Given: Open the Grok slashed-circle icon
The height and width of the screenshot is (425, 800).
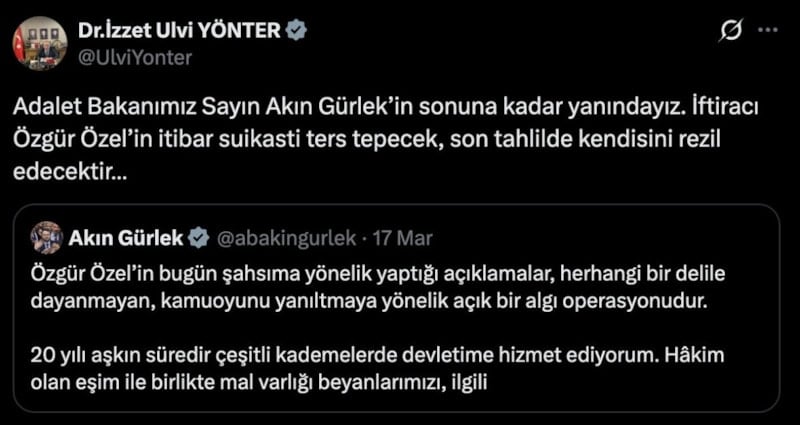Looking at the screenshot, I should [x=730, y=31].
